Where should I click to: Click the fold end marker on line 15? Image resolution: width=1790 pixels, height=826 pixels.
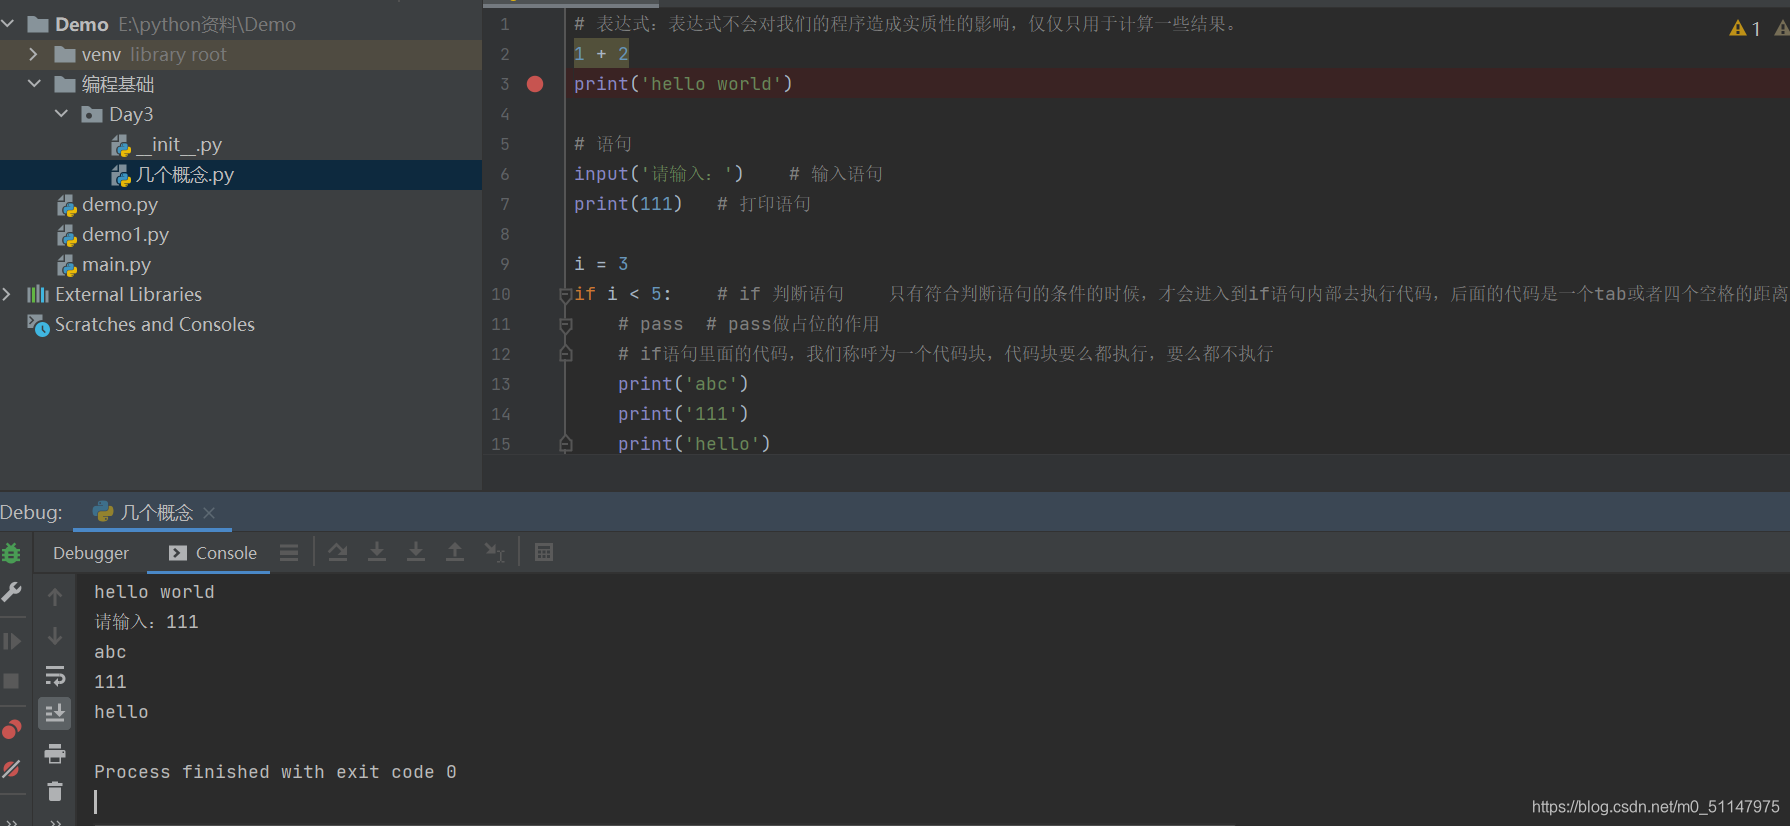tap(565, 444)
